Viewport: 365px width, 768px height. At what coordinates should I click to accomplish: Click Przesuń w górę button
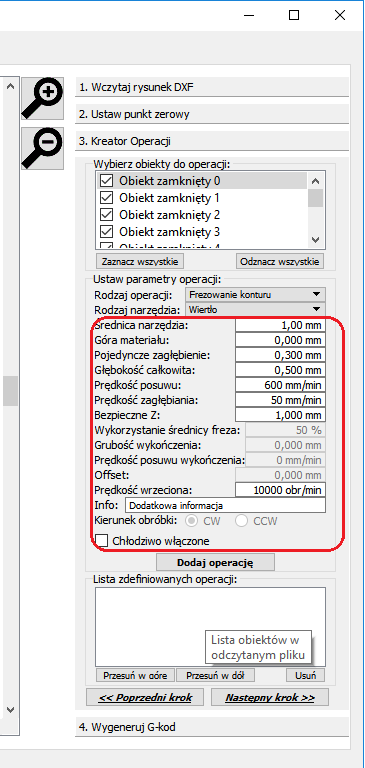point(135,675)
